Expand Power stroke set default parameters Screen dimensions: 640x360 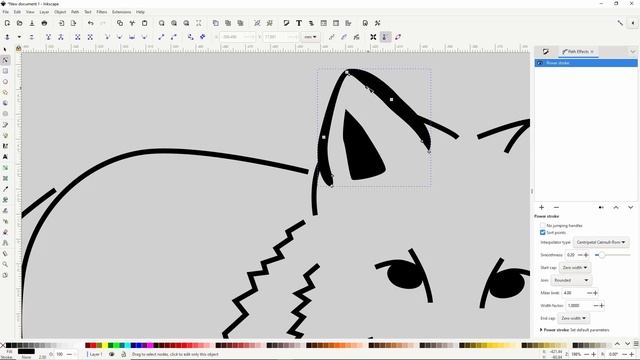point(541,330)
